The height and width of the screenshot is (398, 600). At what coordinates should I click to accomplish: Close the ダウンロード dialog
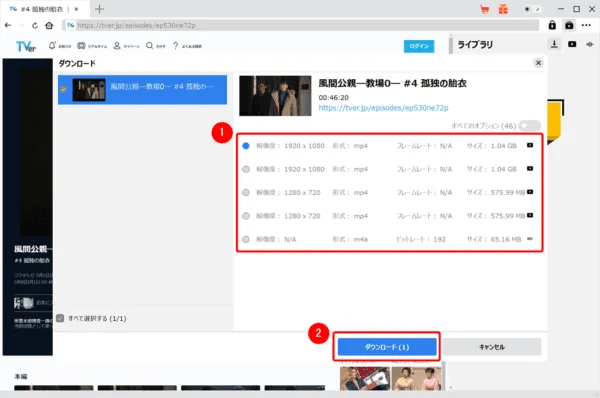pyautogui.click(x=538, y=63)
